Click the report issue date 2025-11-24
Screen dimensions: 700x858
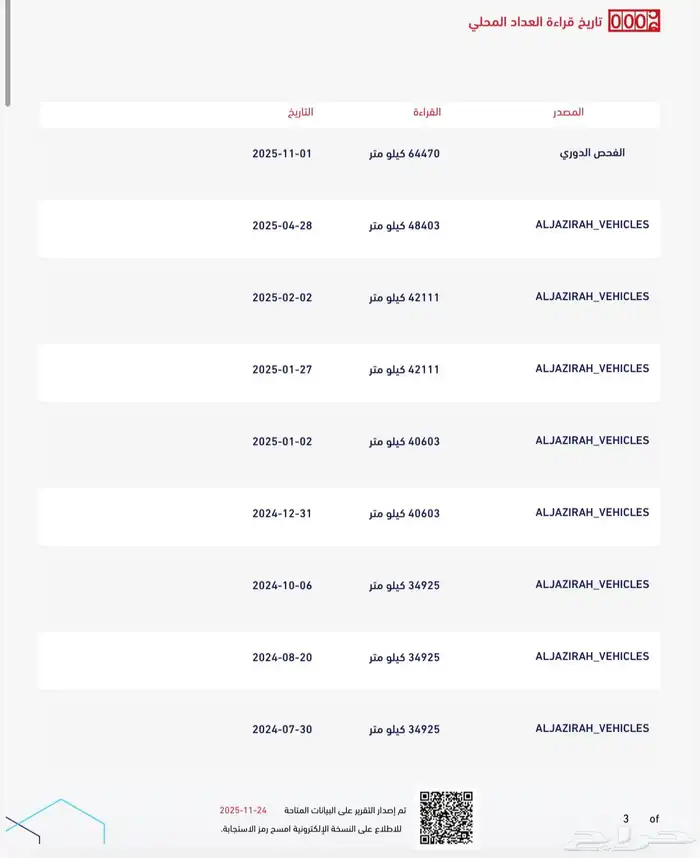[x=246, y=810]
